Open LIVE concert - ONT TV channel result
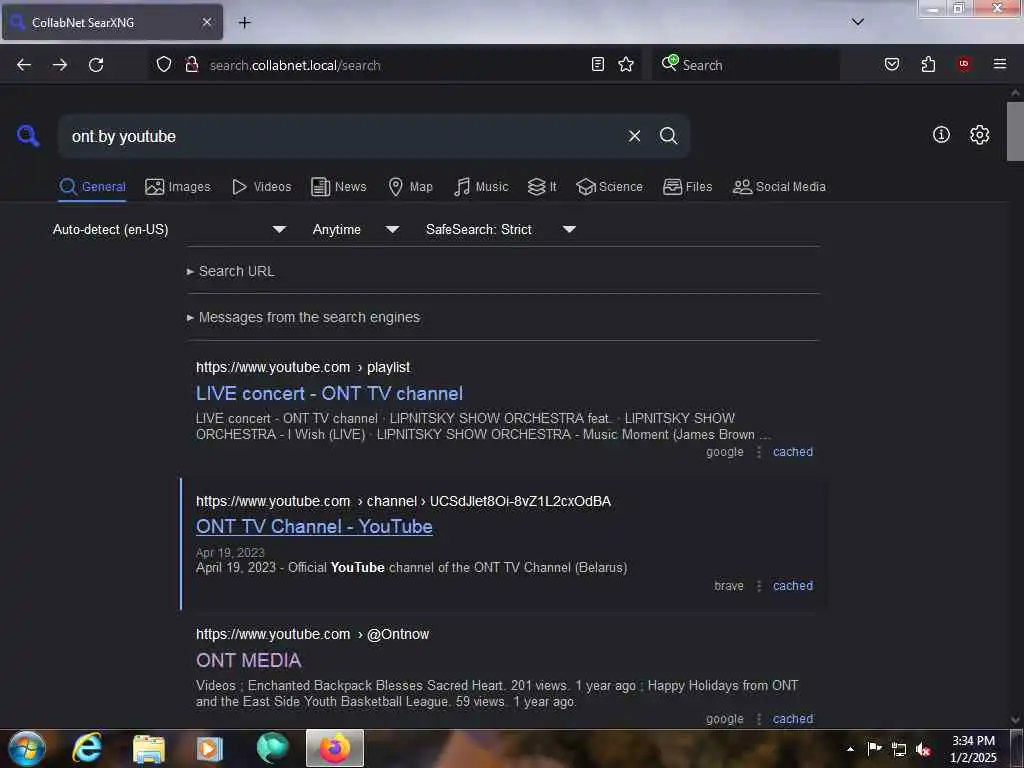 coord(329,393)
